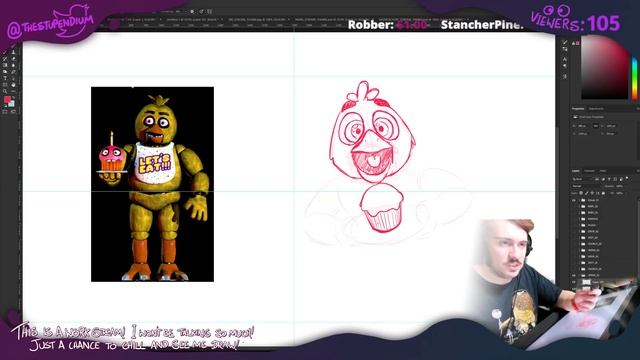
Task: Select the Hand tool
Action: click(13, 85)
